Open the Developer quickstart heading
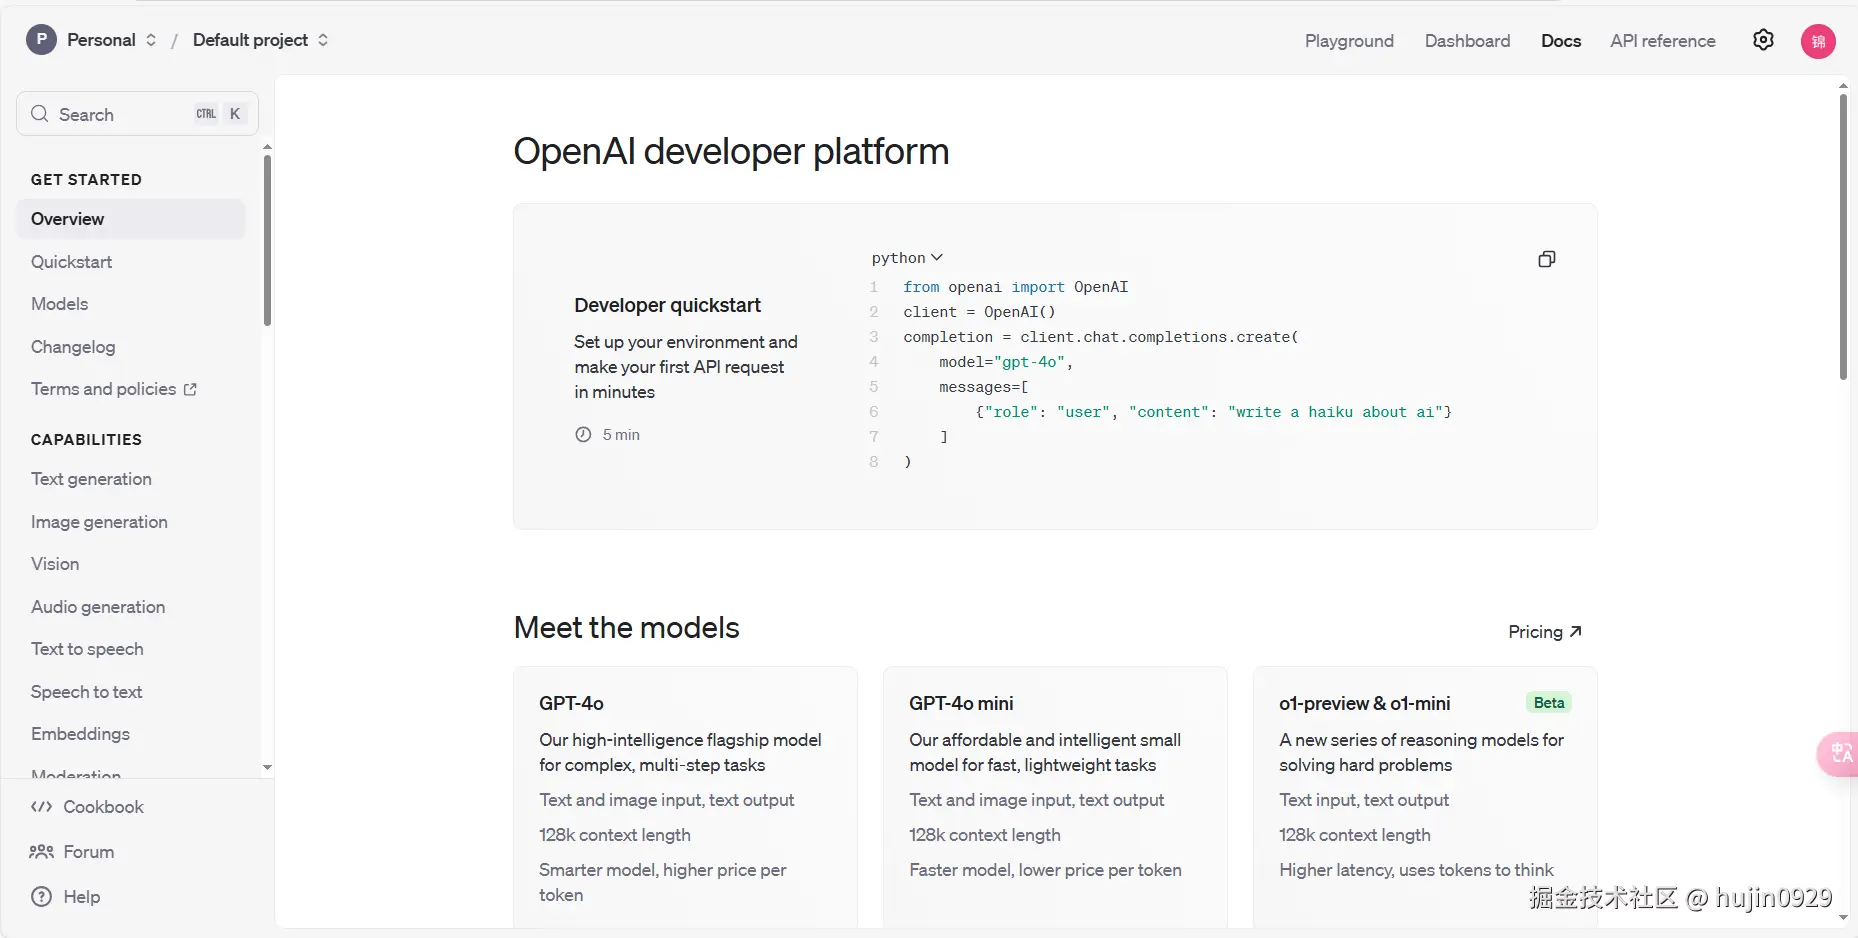Viewport: 1858px width, 938px height. (667, 305)
